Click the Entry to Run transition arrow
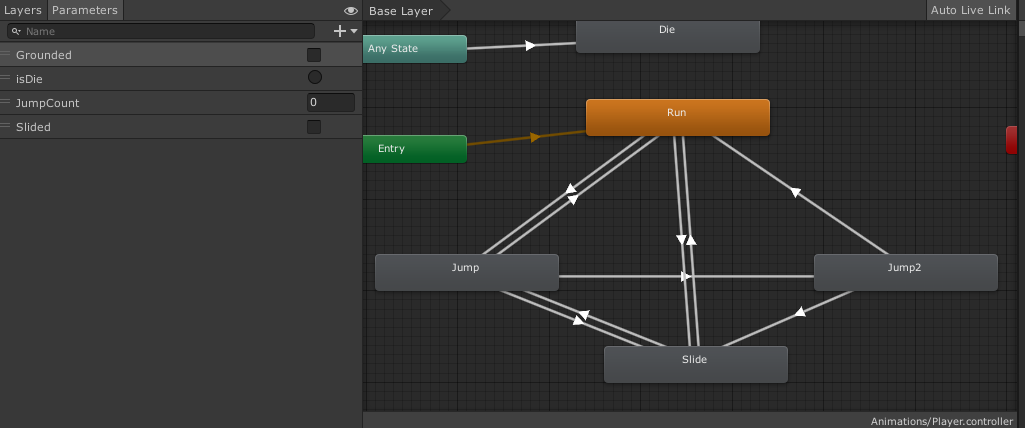The image size is (1025, 428). (535, 137)
